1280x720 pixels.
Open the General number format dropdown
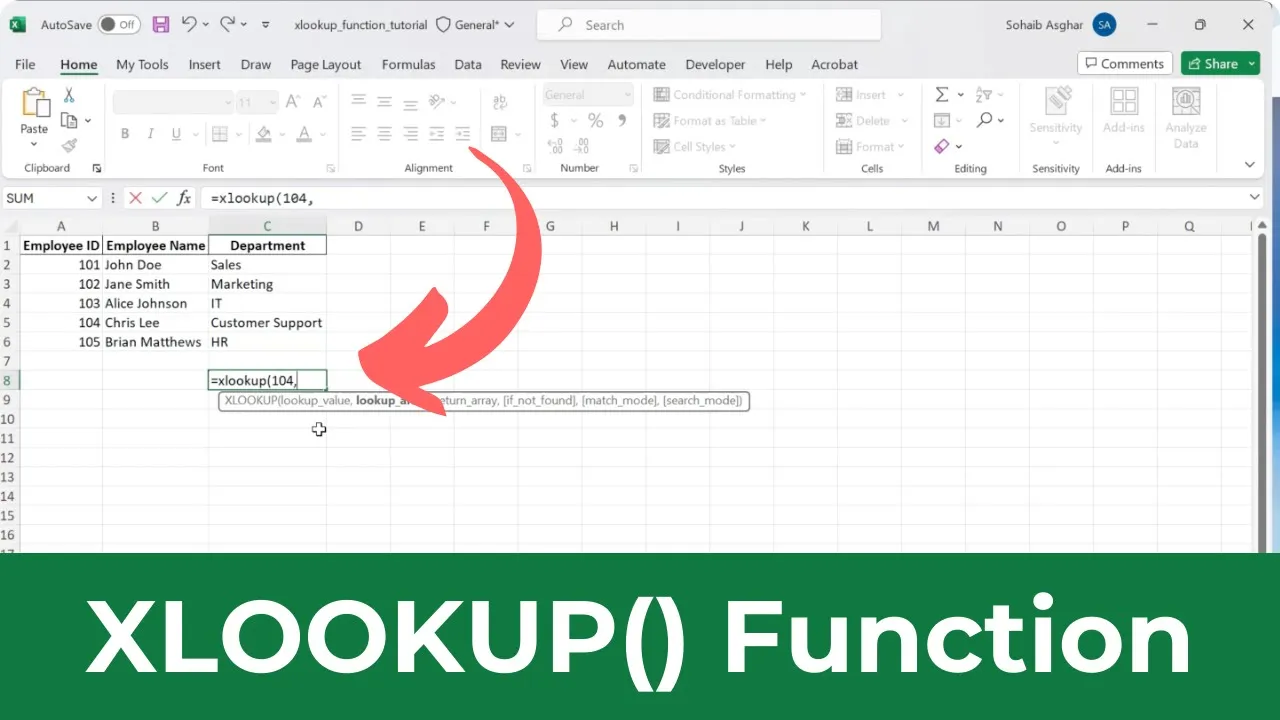(x=628, y=95)
